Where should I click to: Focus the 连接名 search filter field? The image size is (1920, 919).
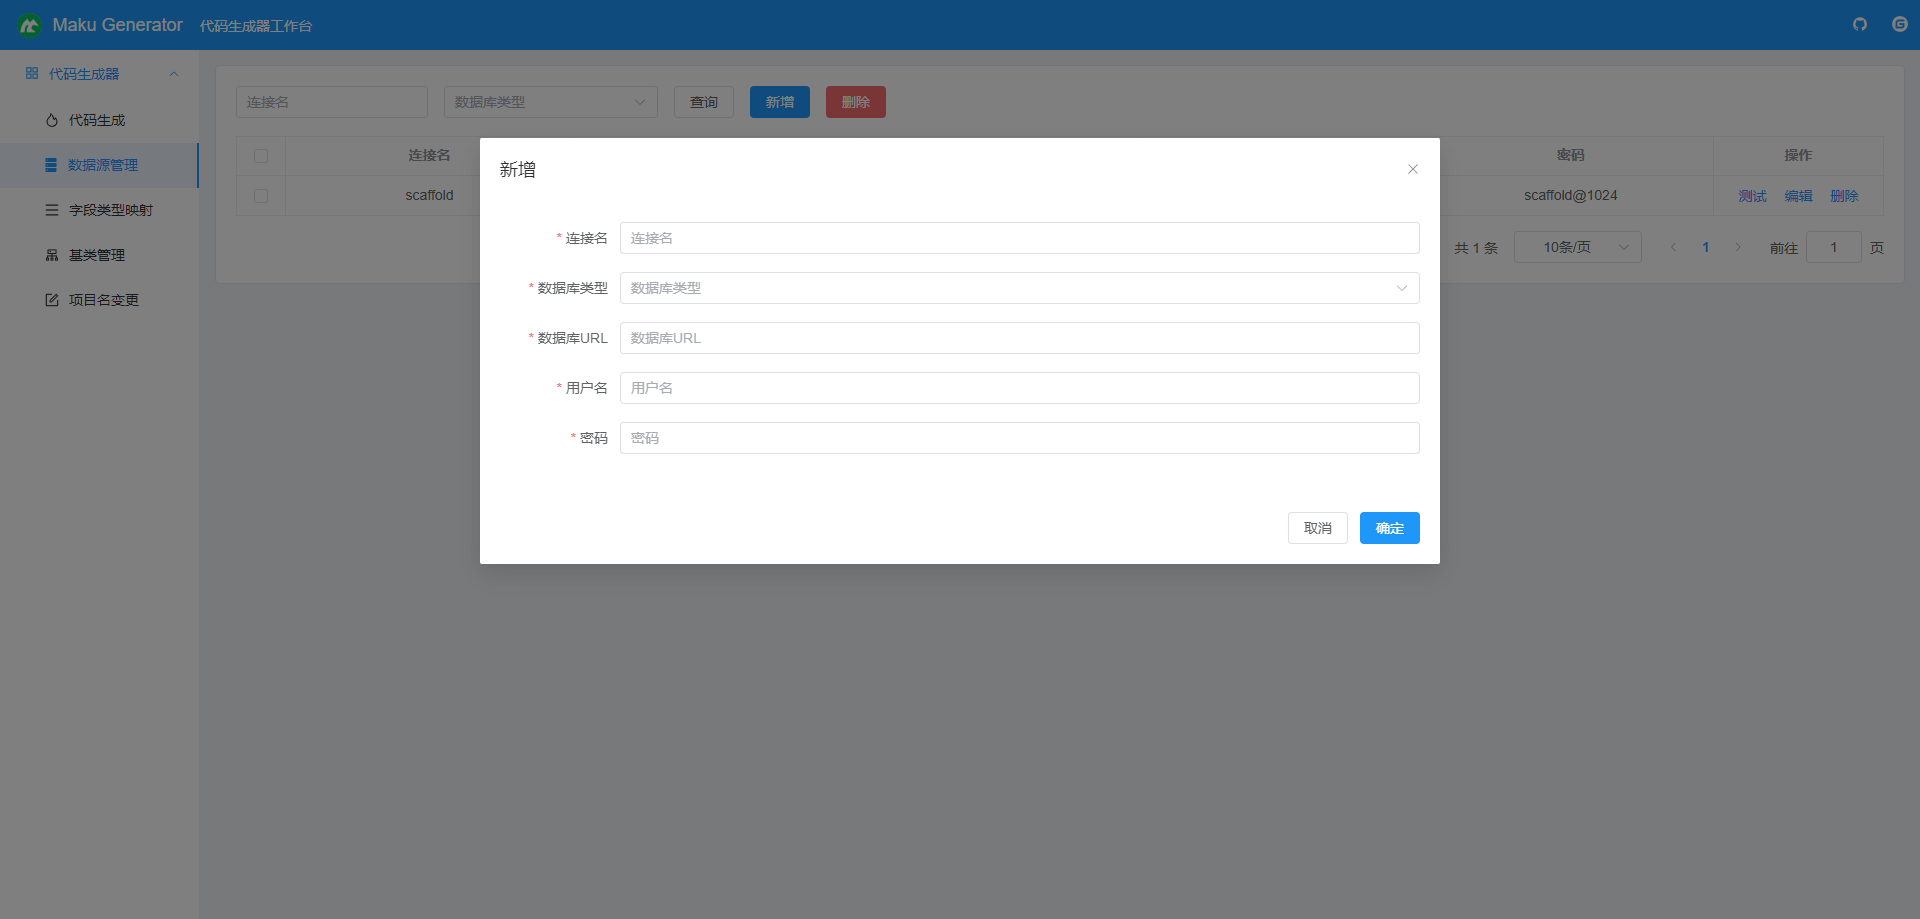[x=332, y=102]
